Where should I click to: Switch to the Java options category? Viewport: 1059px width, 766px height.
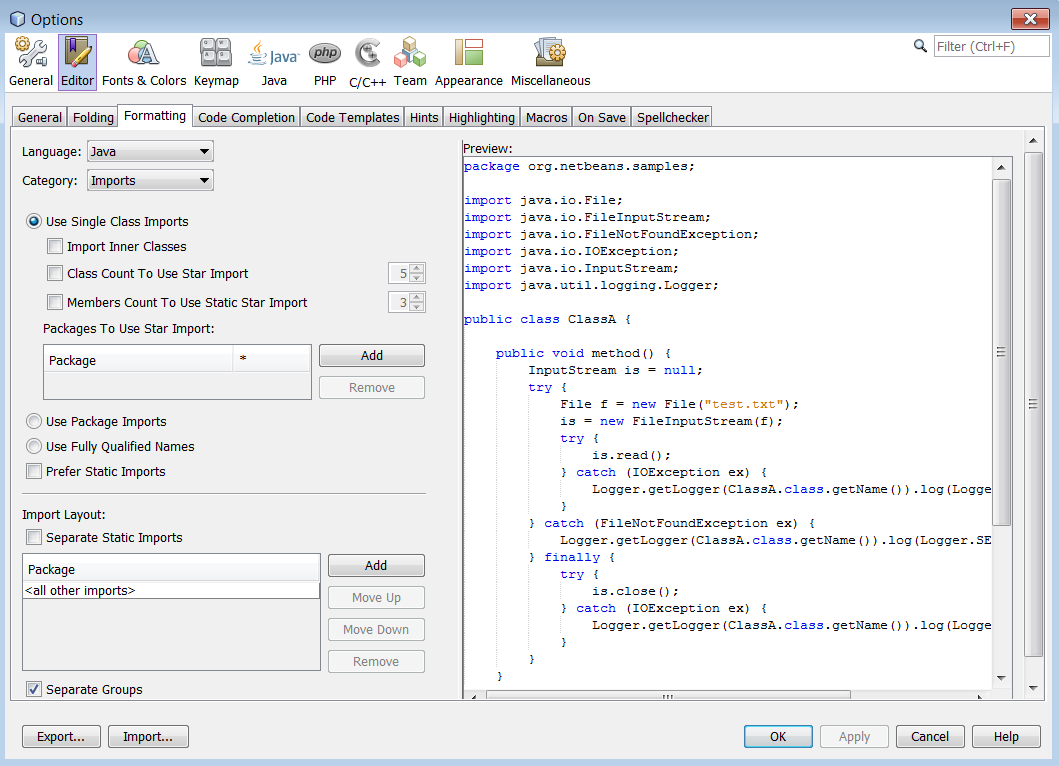pos(274,62)
